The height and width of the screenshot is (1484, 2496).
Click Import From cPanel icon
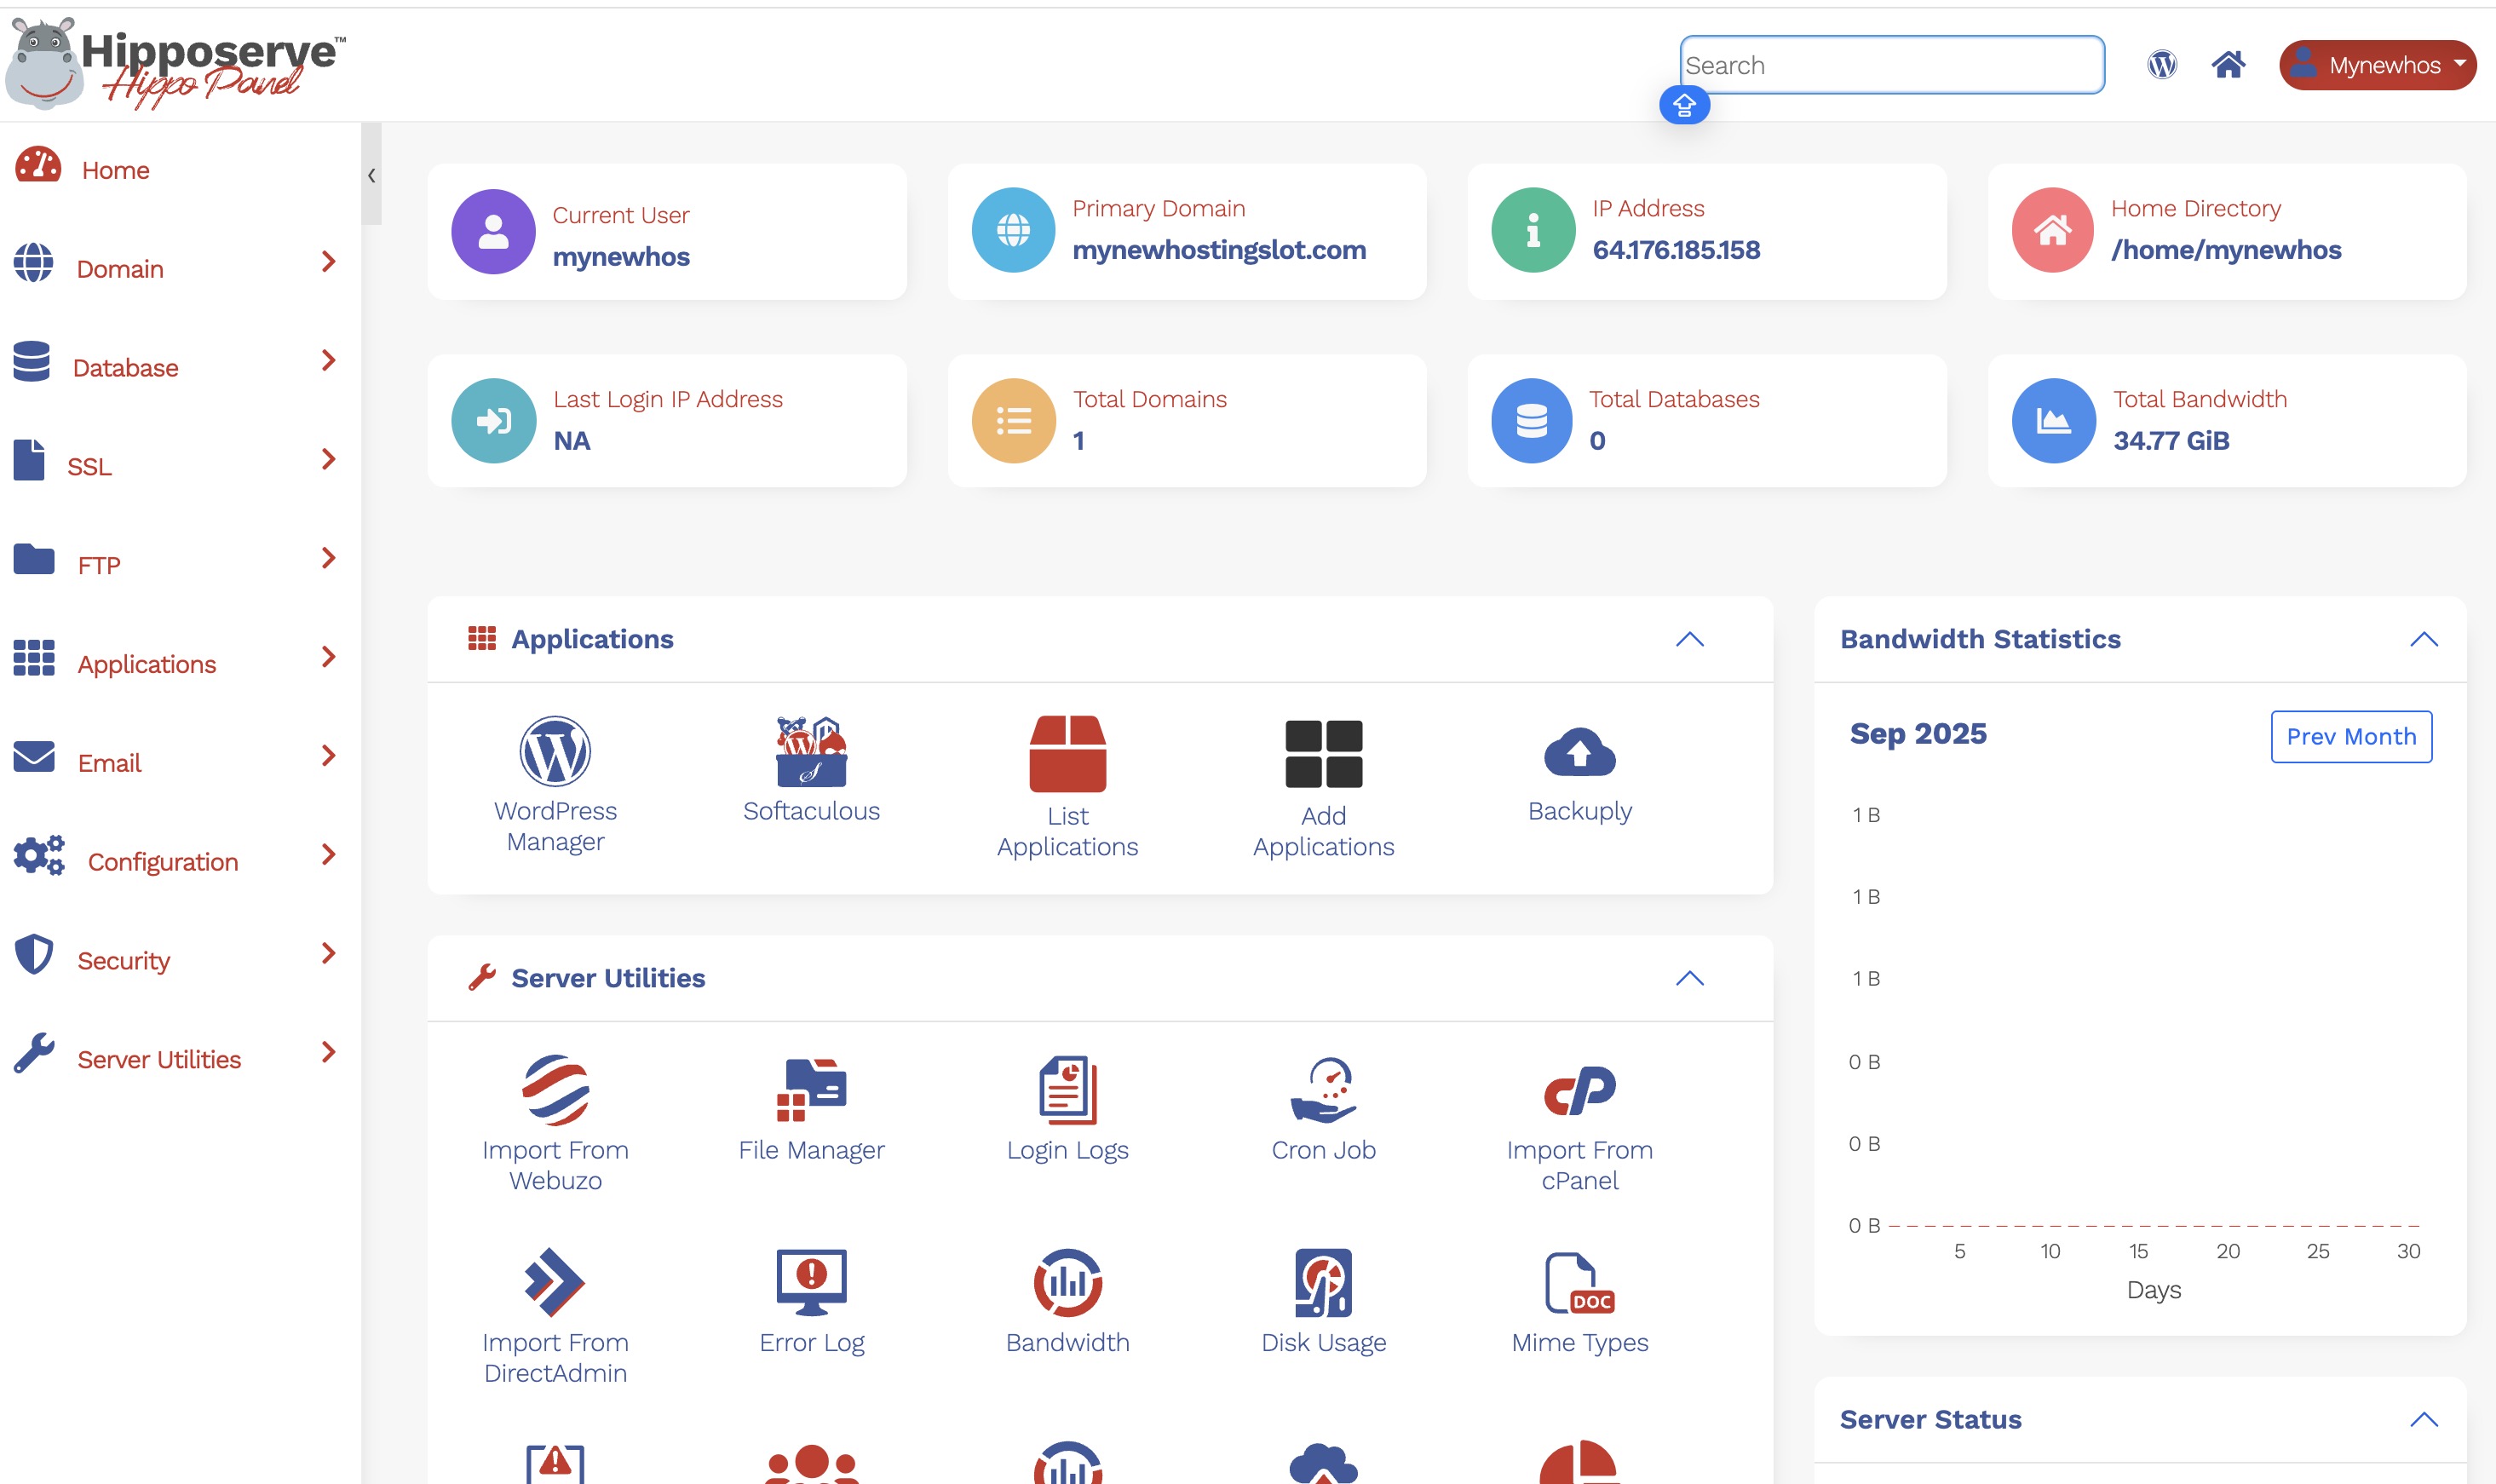1579,1091
